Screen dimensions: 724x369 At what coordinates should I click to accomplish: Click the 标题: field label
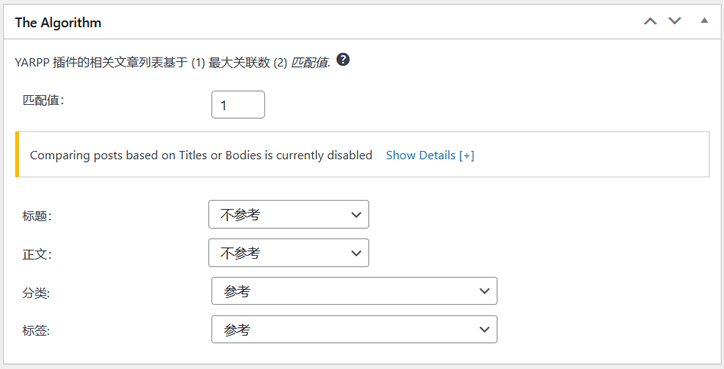point(37,216)
